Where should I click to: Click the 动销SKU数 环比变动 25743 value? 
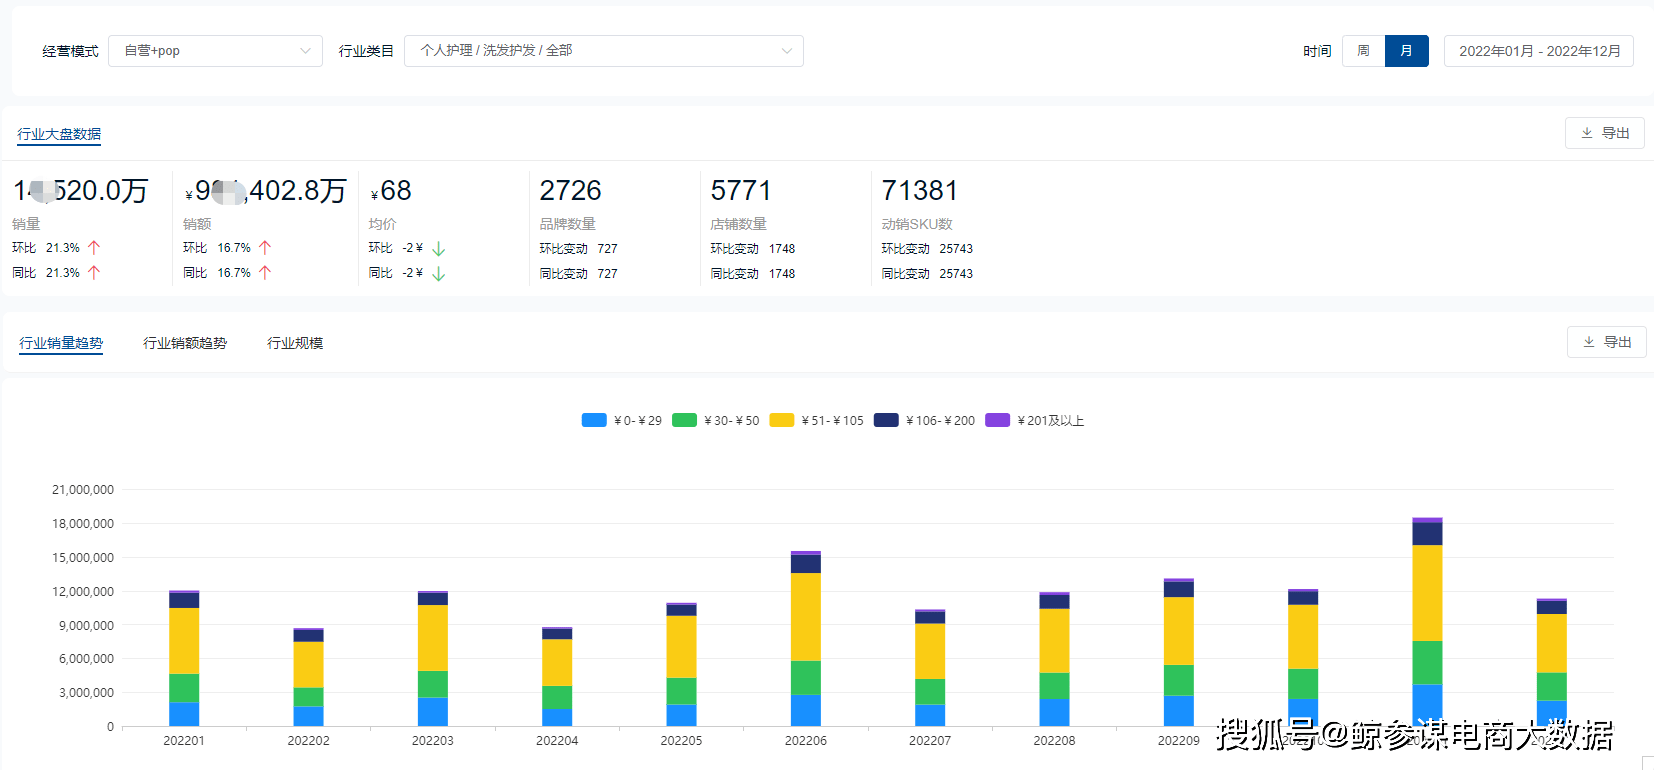click(x=956, y=248)
